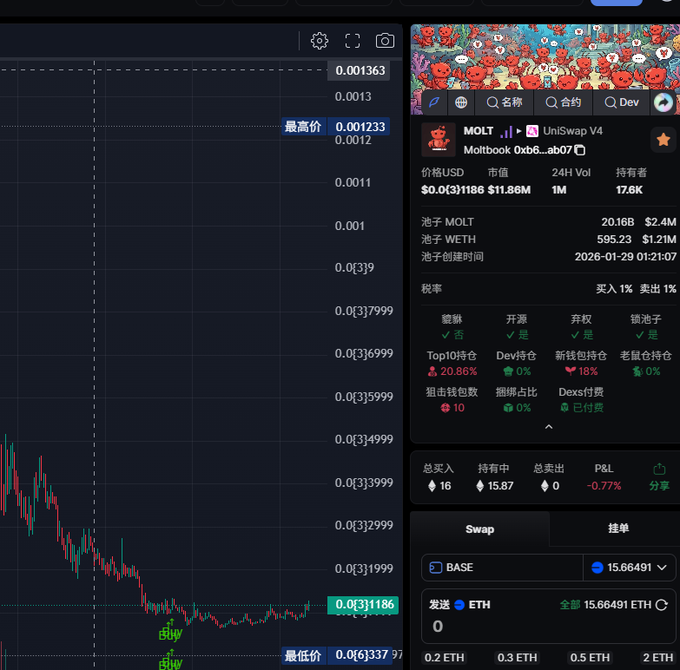The width and height of the screenshot is (680, 670).
Task: Select the 0.5 ETH preset amount
Action: [x=591, y=657]
